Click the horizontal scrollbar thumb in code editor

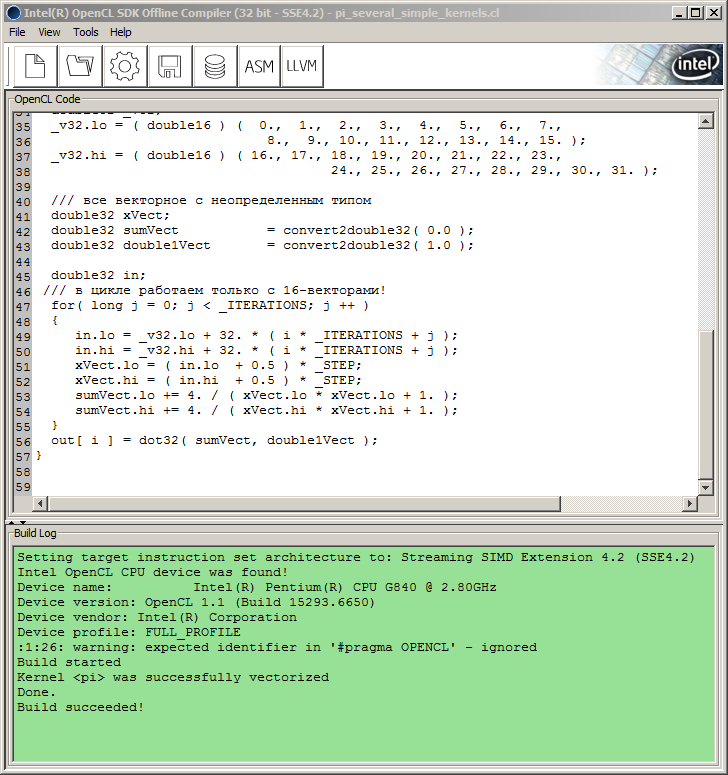[x=304, y=504]
